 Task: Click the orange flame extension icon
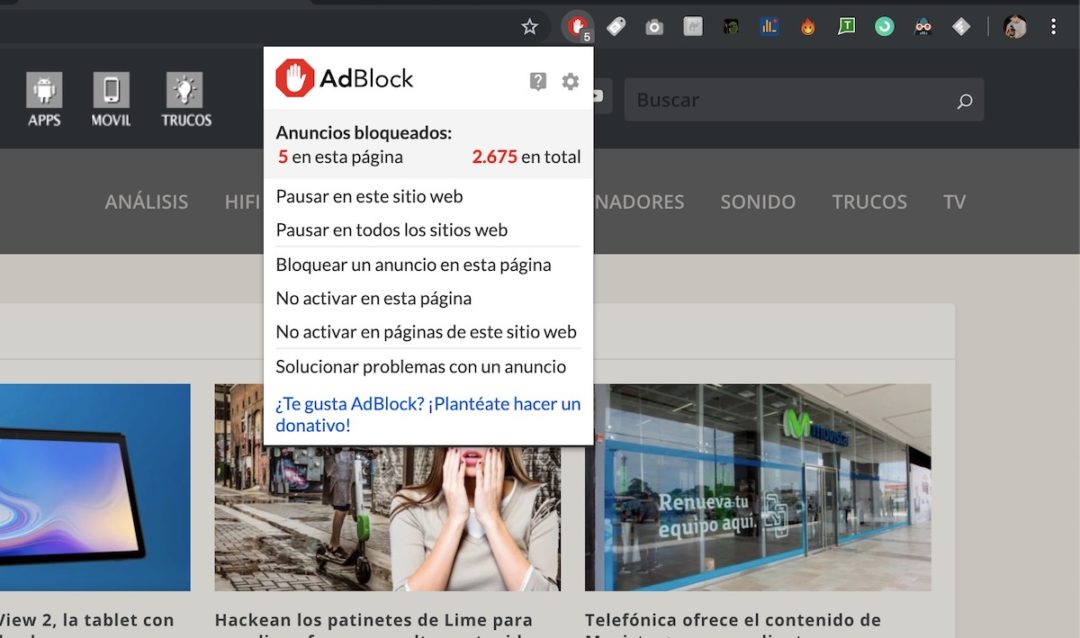(808, 27)
